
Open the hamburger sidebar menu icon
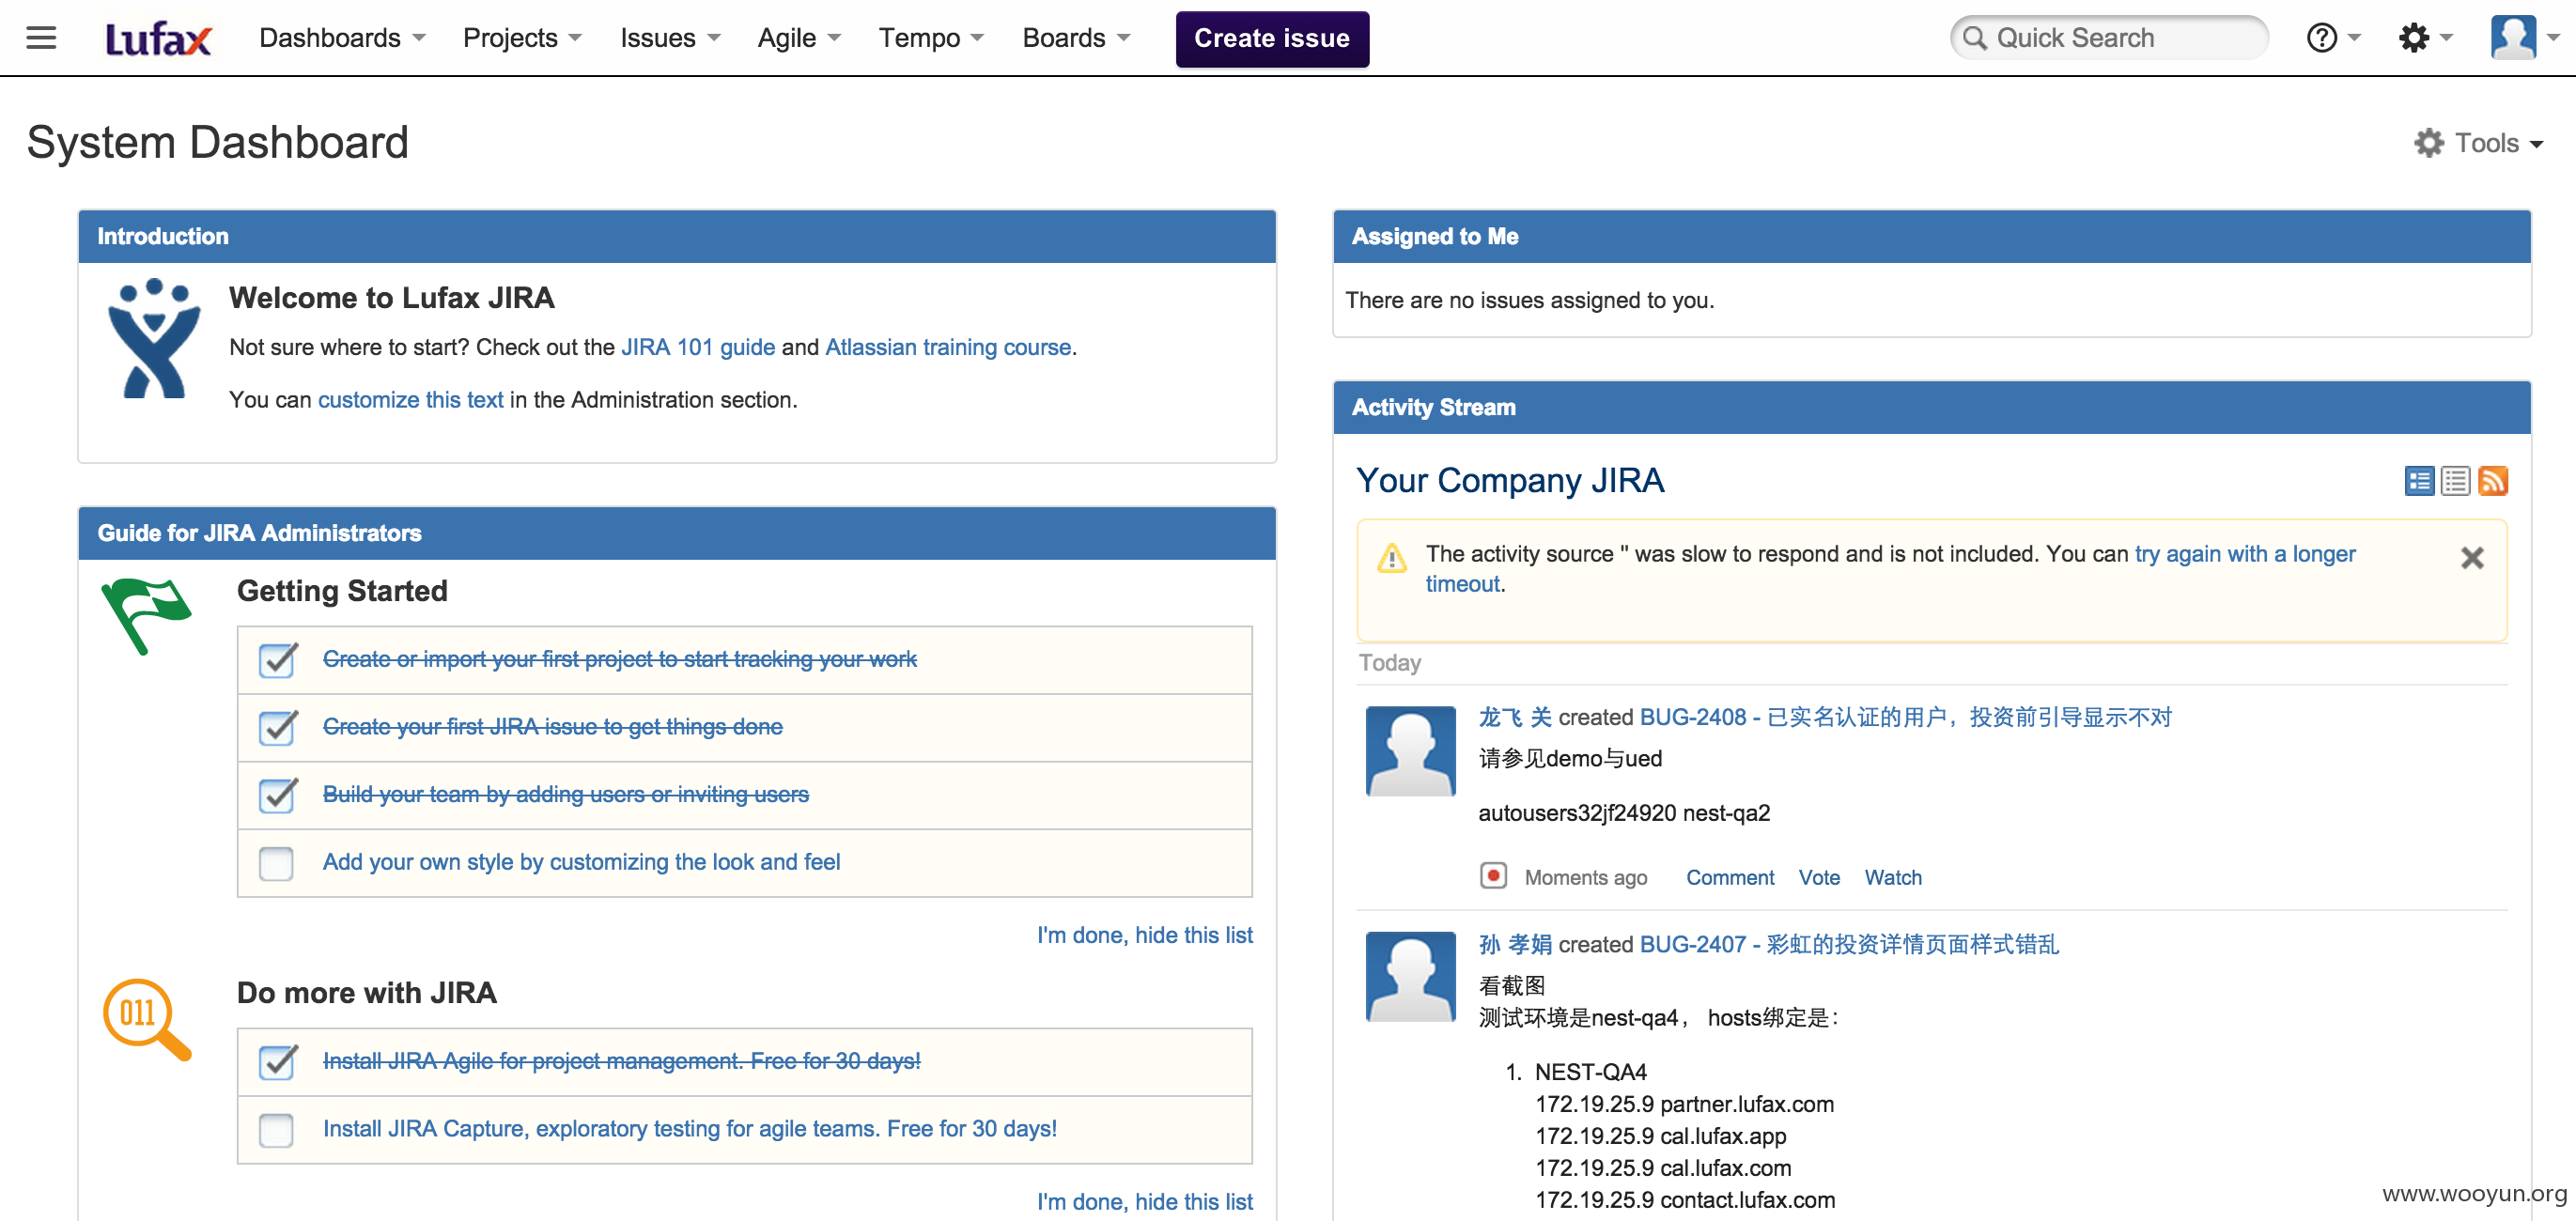[x=41, y=38]
